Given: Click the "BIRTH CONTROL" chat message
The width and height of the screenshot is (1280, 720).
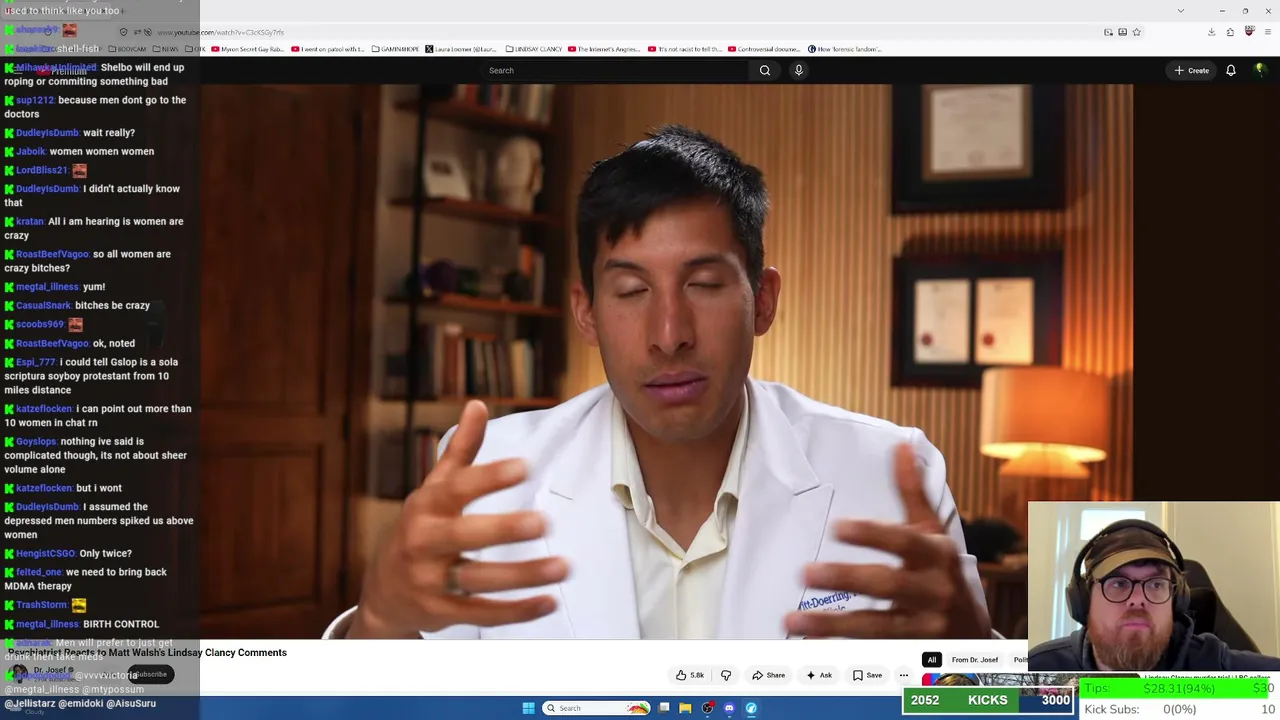Looking at the screenshot, I should [x=121, y=625].
